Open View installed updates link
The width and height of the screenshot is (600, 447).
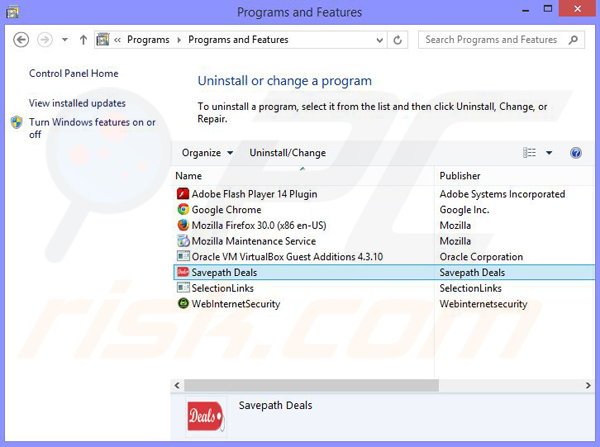tap(77, 103)
